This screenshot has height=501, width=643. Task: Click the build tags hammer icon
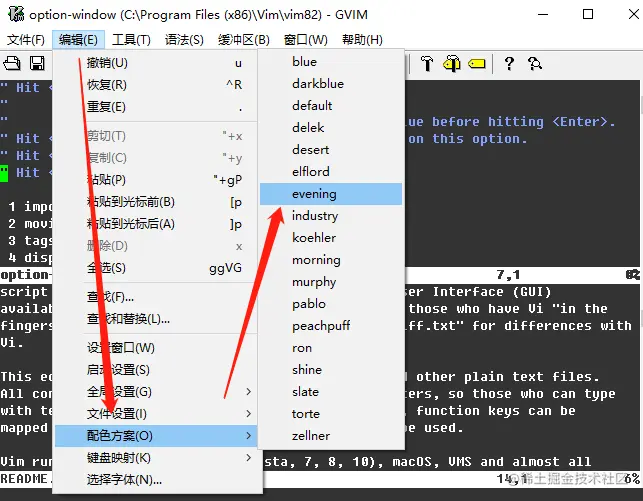coord(451,64)
